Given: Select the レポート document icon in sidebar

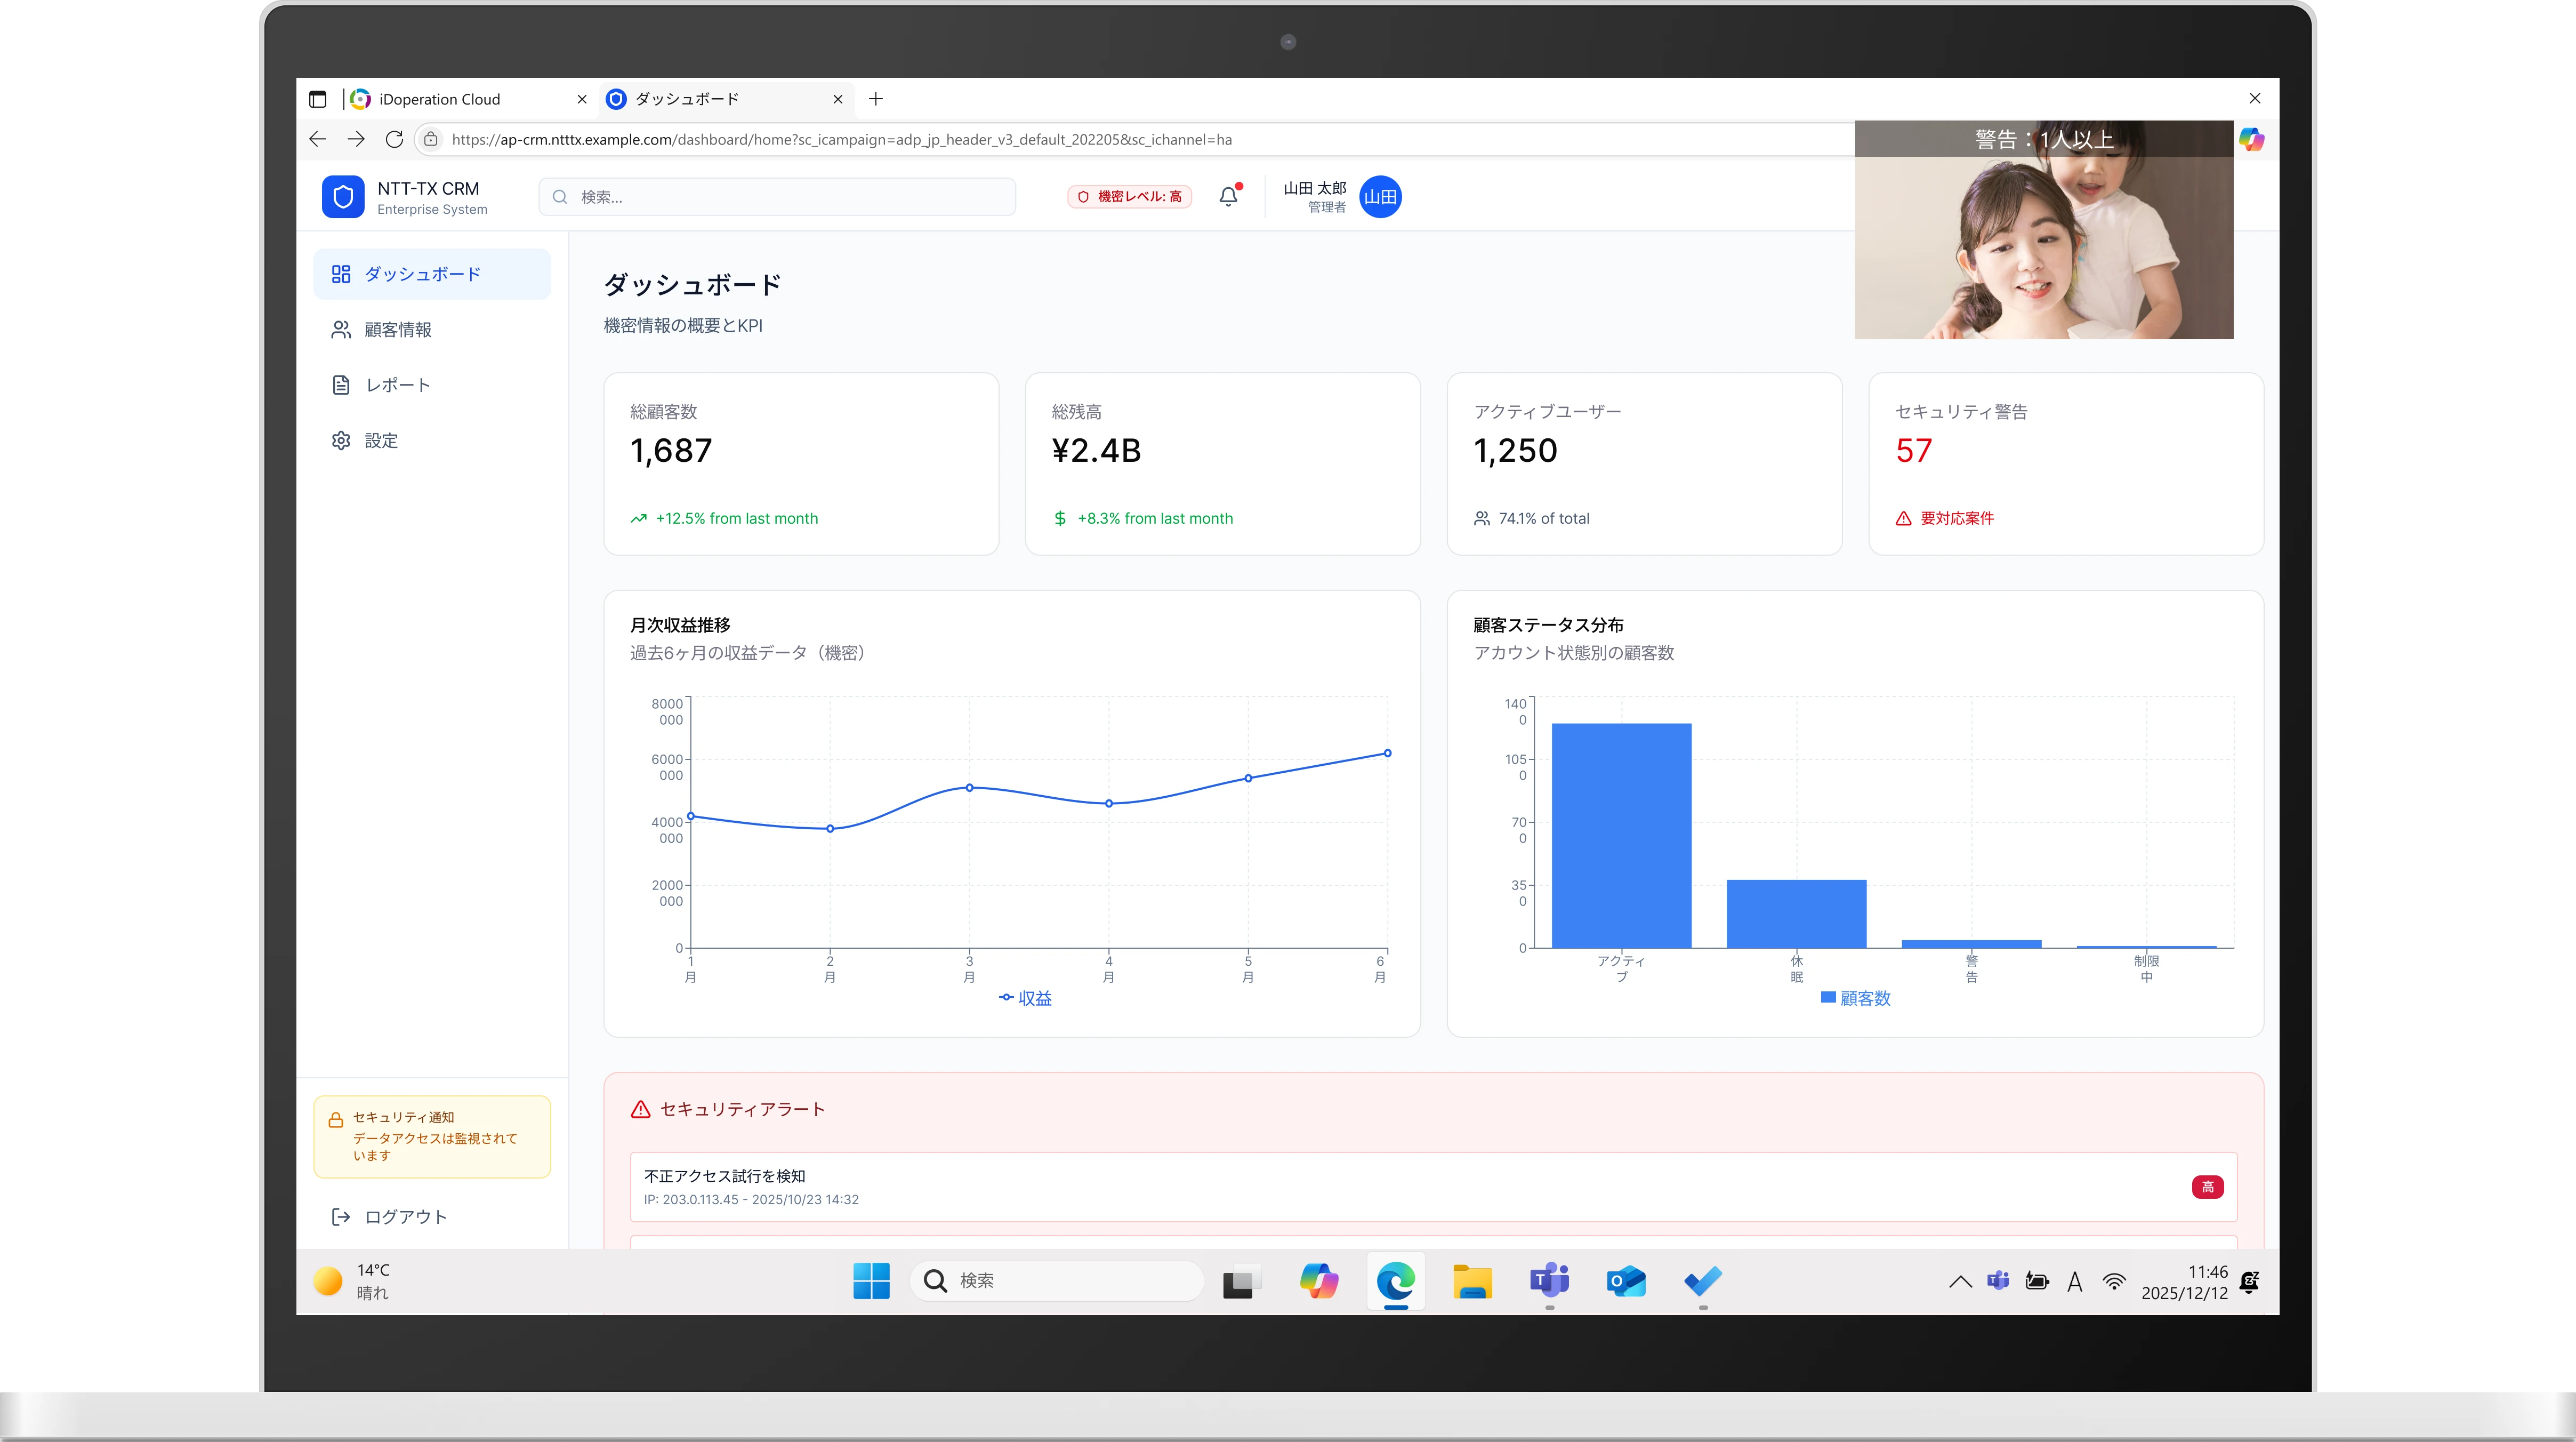Looking at the screenshot, I should click(341, 384).
